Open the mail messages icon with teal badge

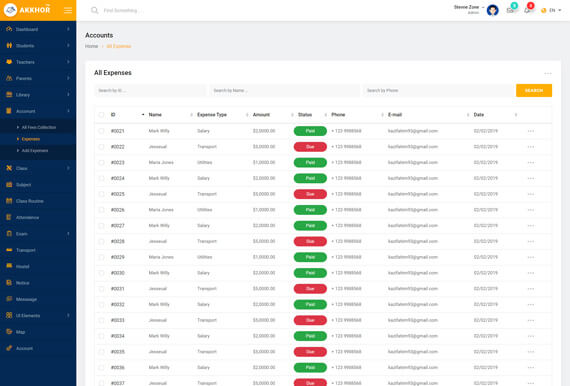point(510,10)
